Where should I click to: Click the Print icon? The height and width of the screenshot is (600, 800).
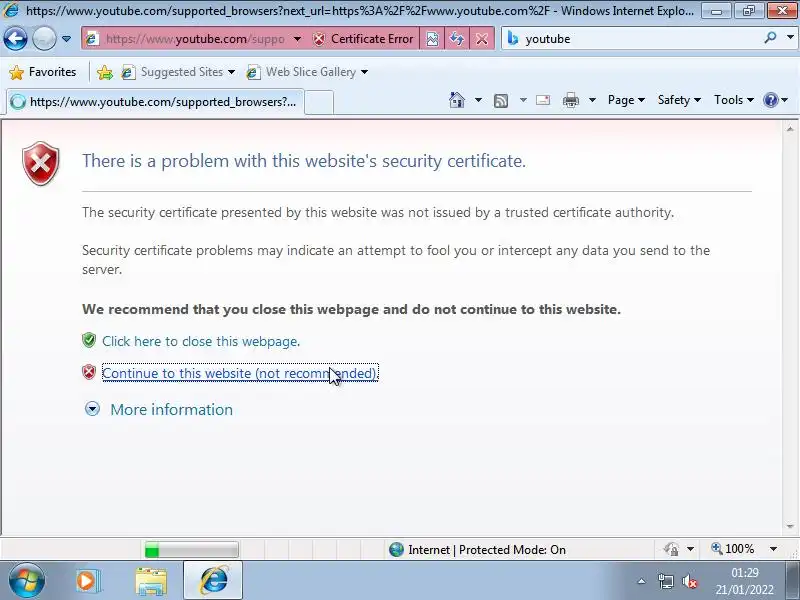tap(570, 100)
